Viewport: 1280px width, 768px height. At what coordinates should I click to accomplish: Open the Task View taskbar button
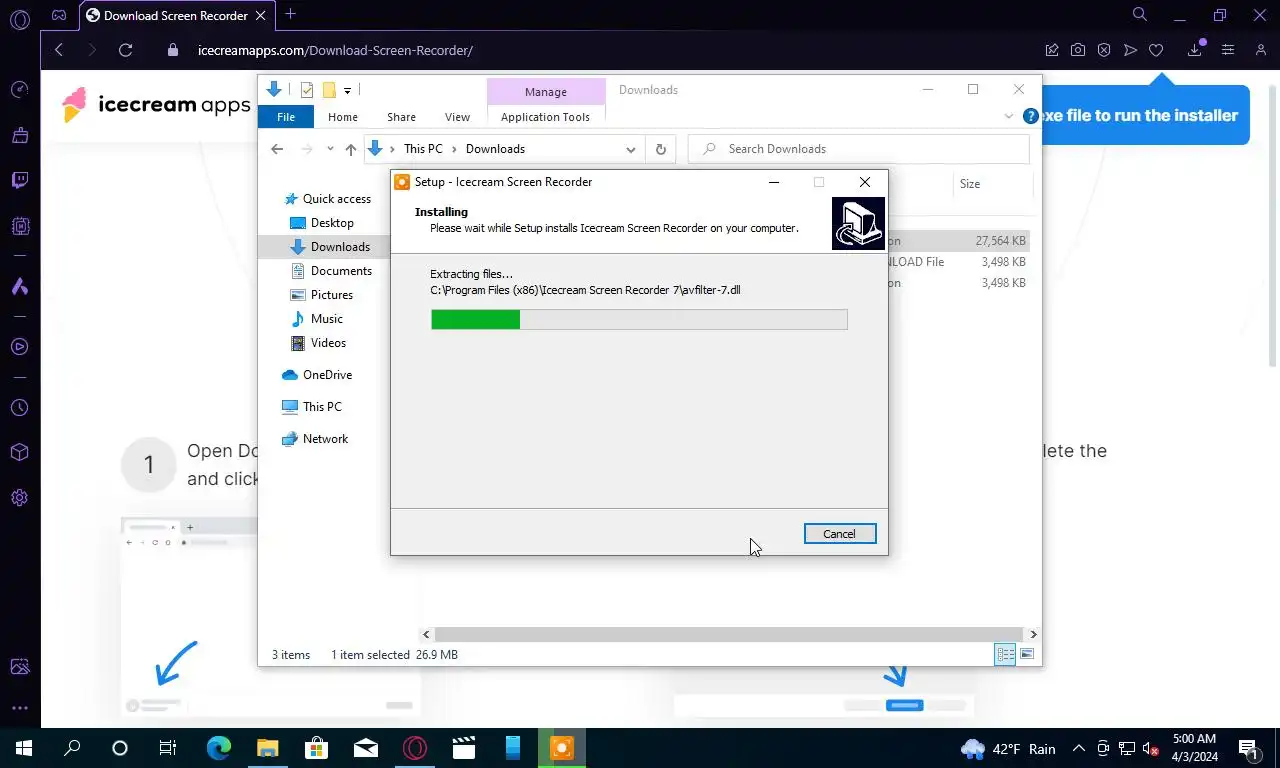coord(168,748)
